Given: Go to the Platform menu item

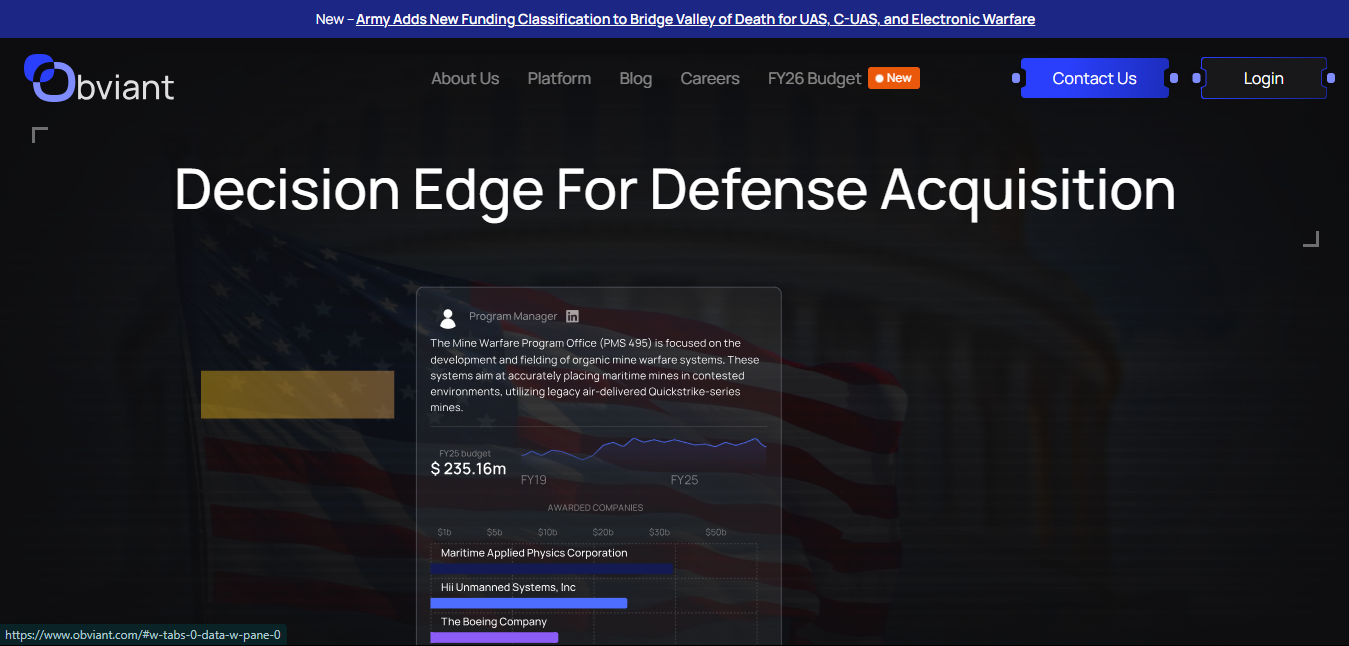Looking at the screenshot, I should tap(559, 78).
